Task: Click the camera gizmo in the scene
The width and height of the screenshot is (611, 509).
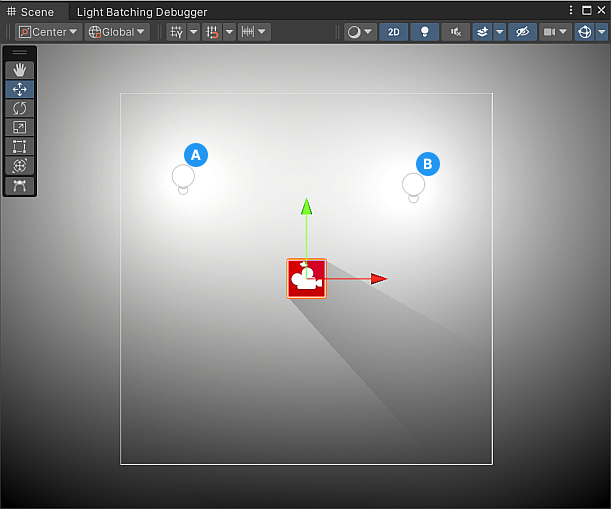Action: [x=306, y=278]
